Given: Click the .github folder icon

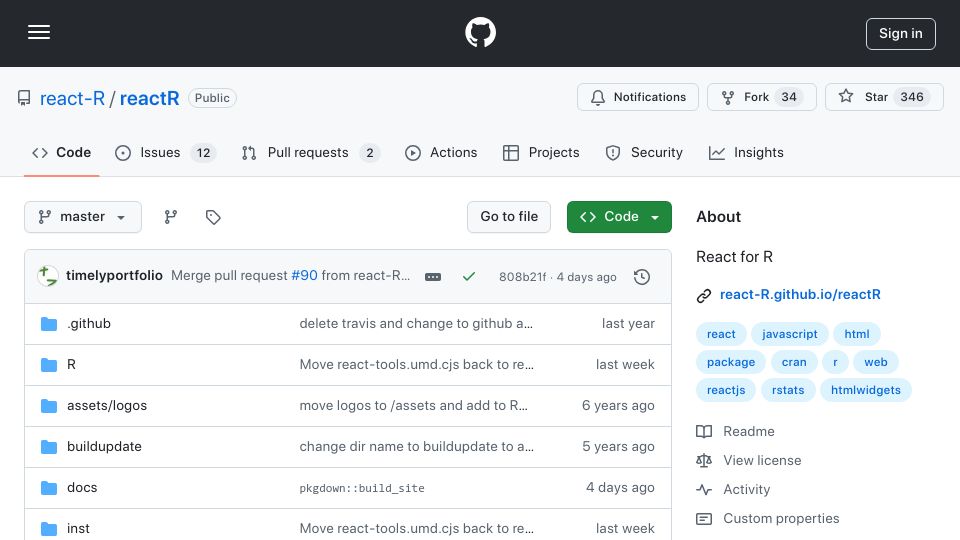Looking at the screenshot, I should coord(49,324).
